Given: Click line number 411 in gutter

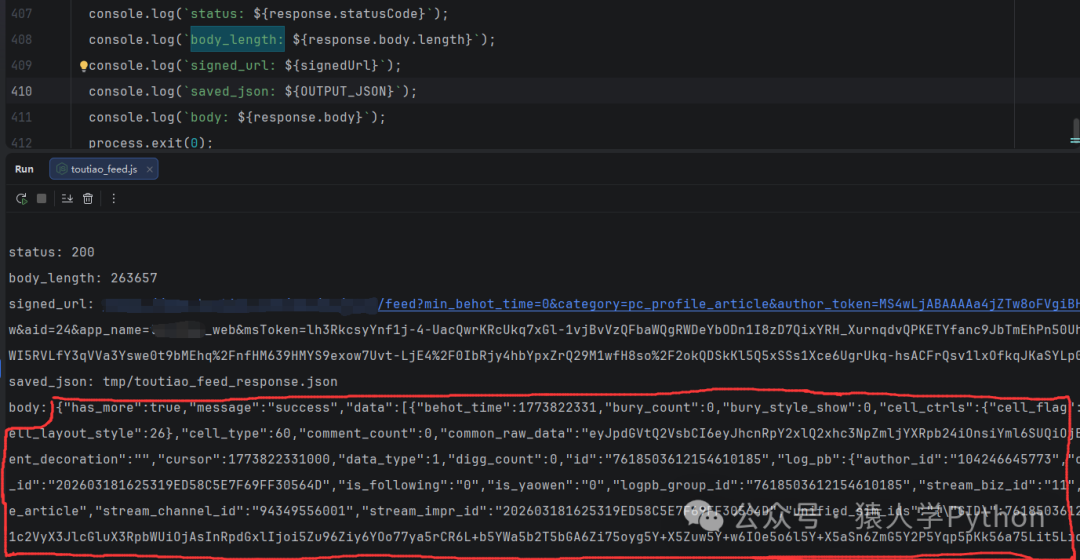Looking at the screenshot, I should [x=21, y=117].
